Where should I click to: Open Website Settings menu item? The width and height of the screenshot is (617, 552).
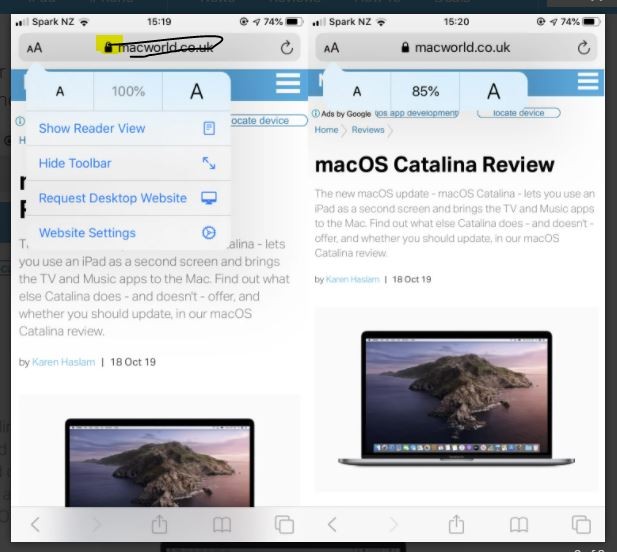128,233
